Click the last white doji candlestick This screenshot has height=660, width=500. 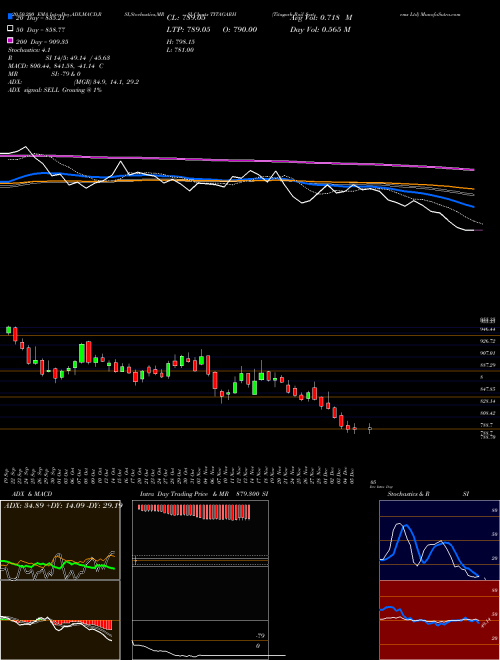[370, 428]
